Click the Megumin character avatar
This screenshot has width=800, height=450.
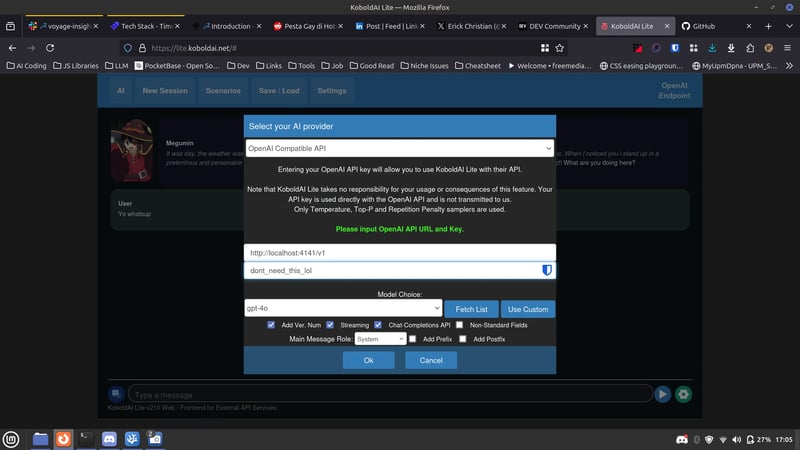[x=132, y=150]
